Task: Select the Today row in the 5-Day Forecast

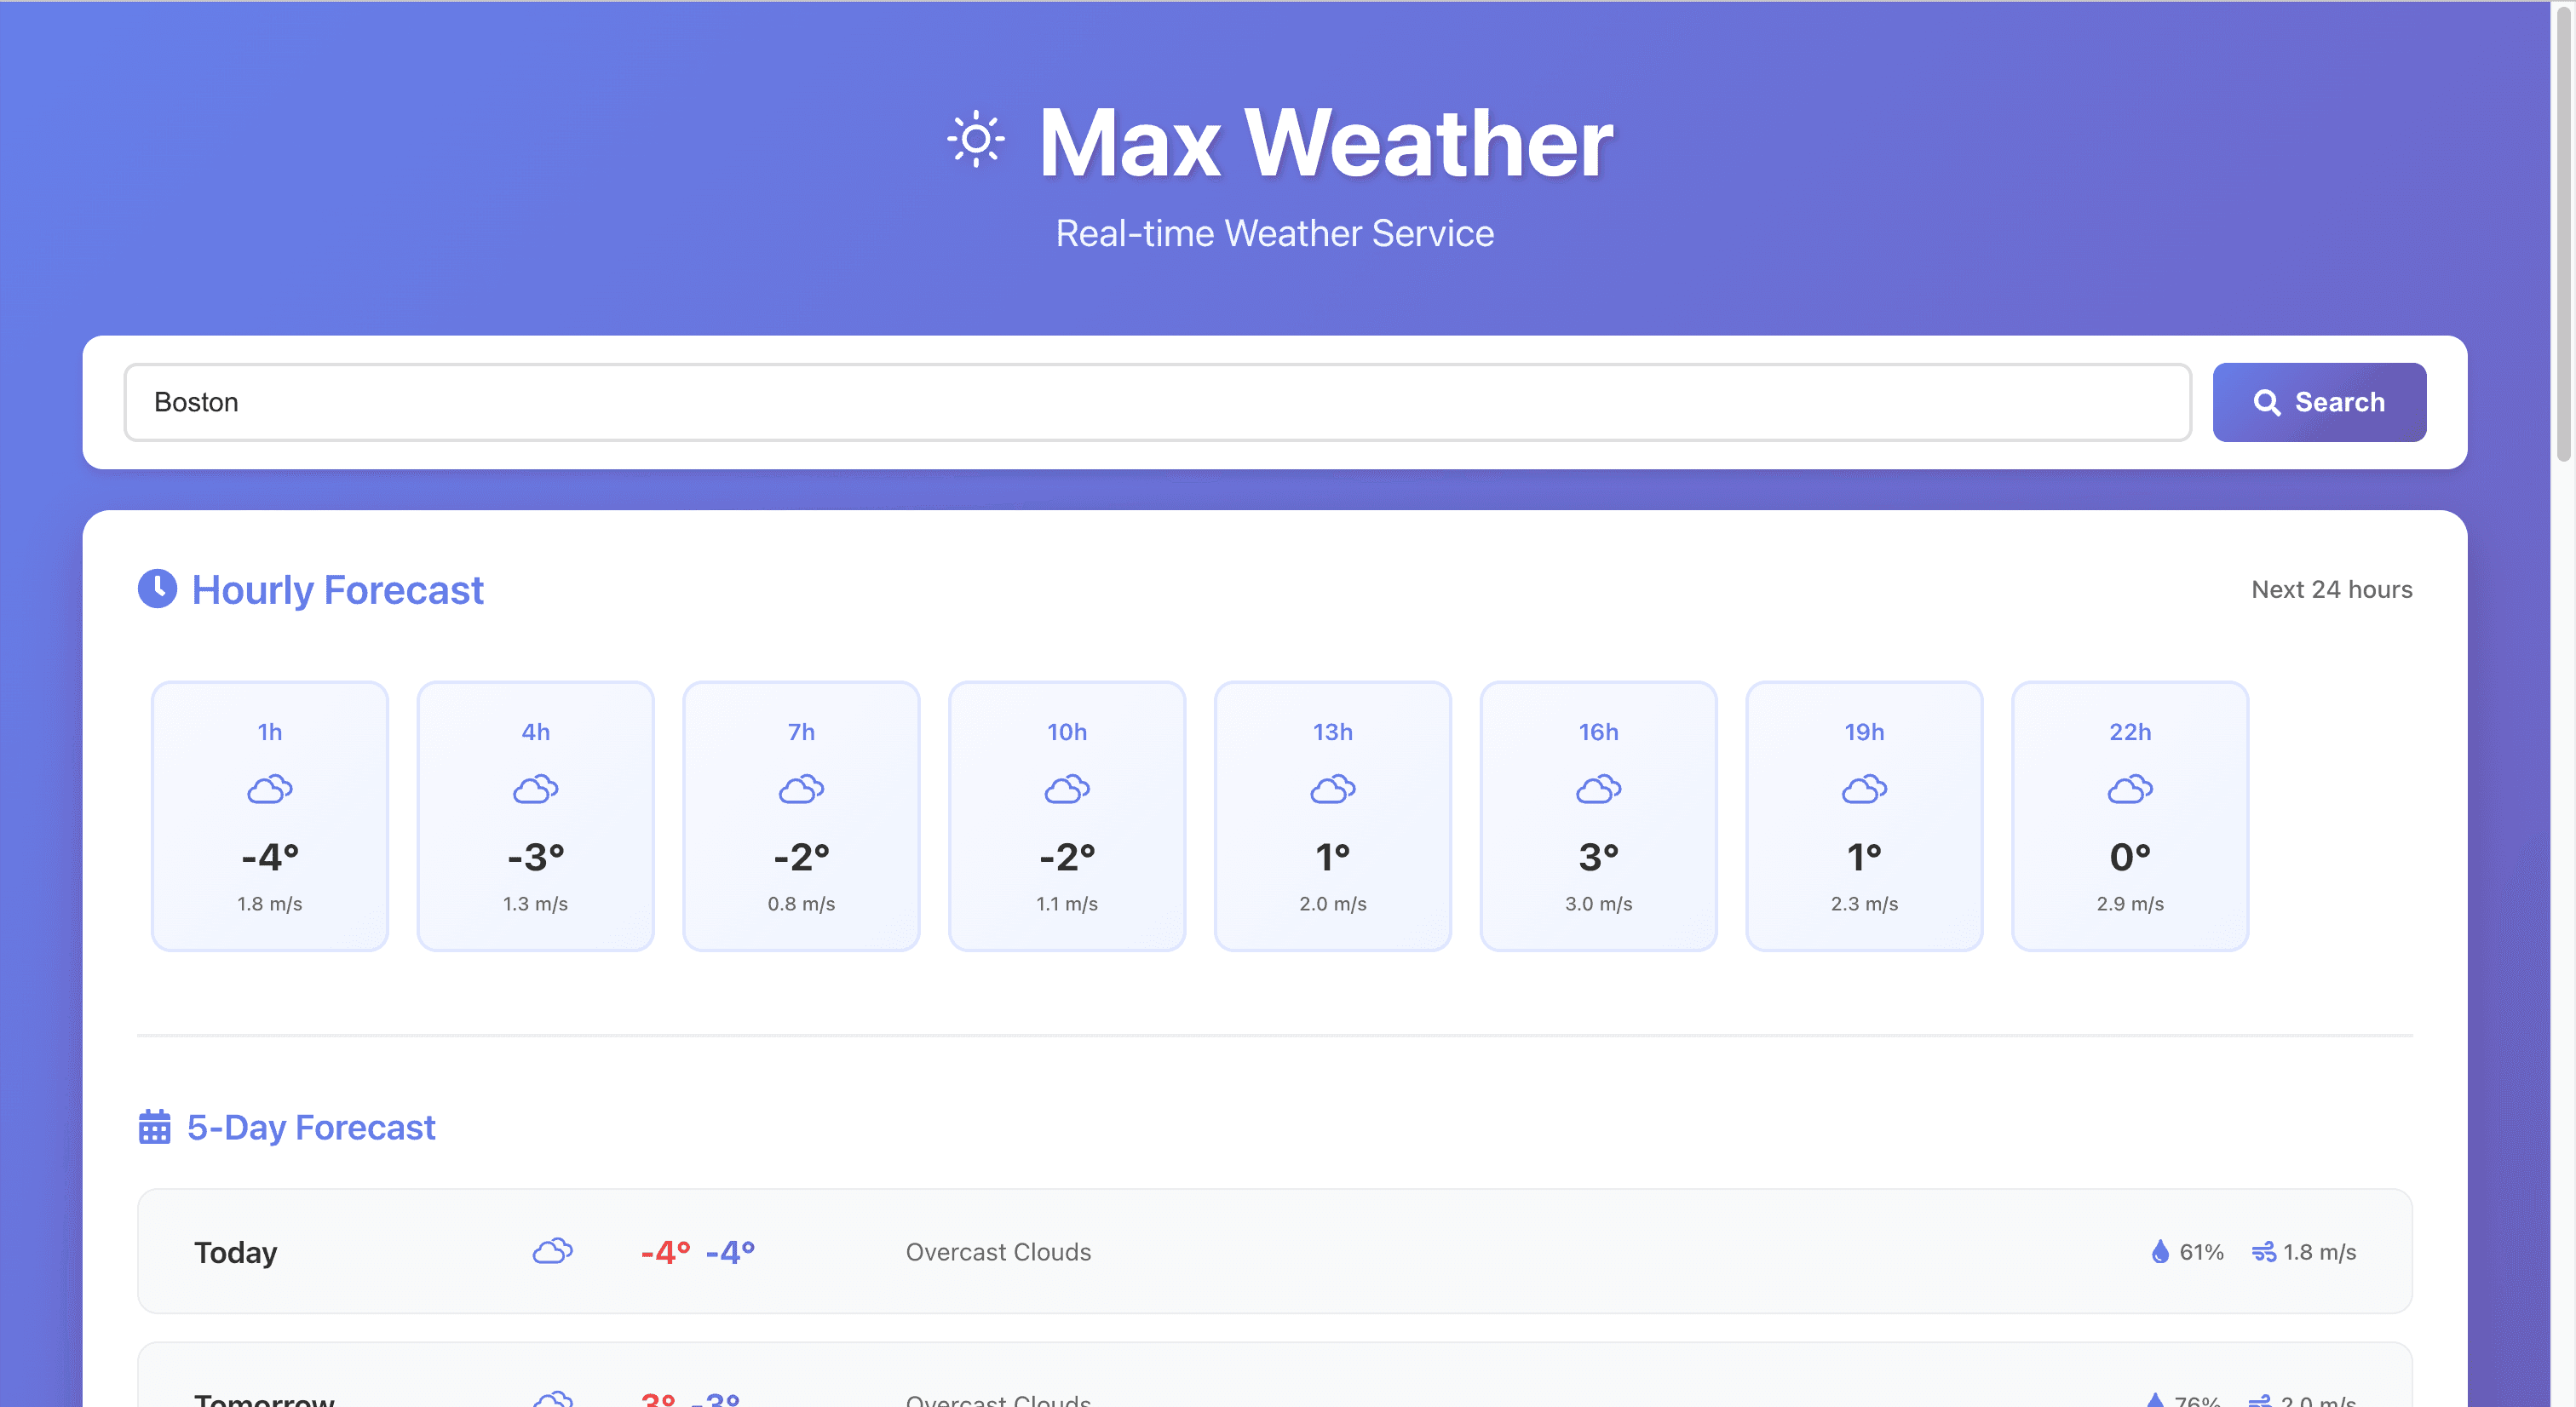Action: click(1274, 1251)
